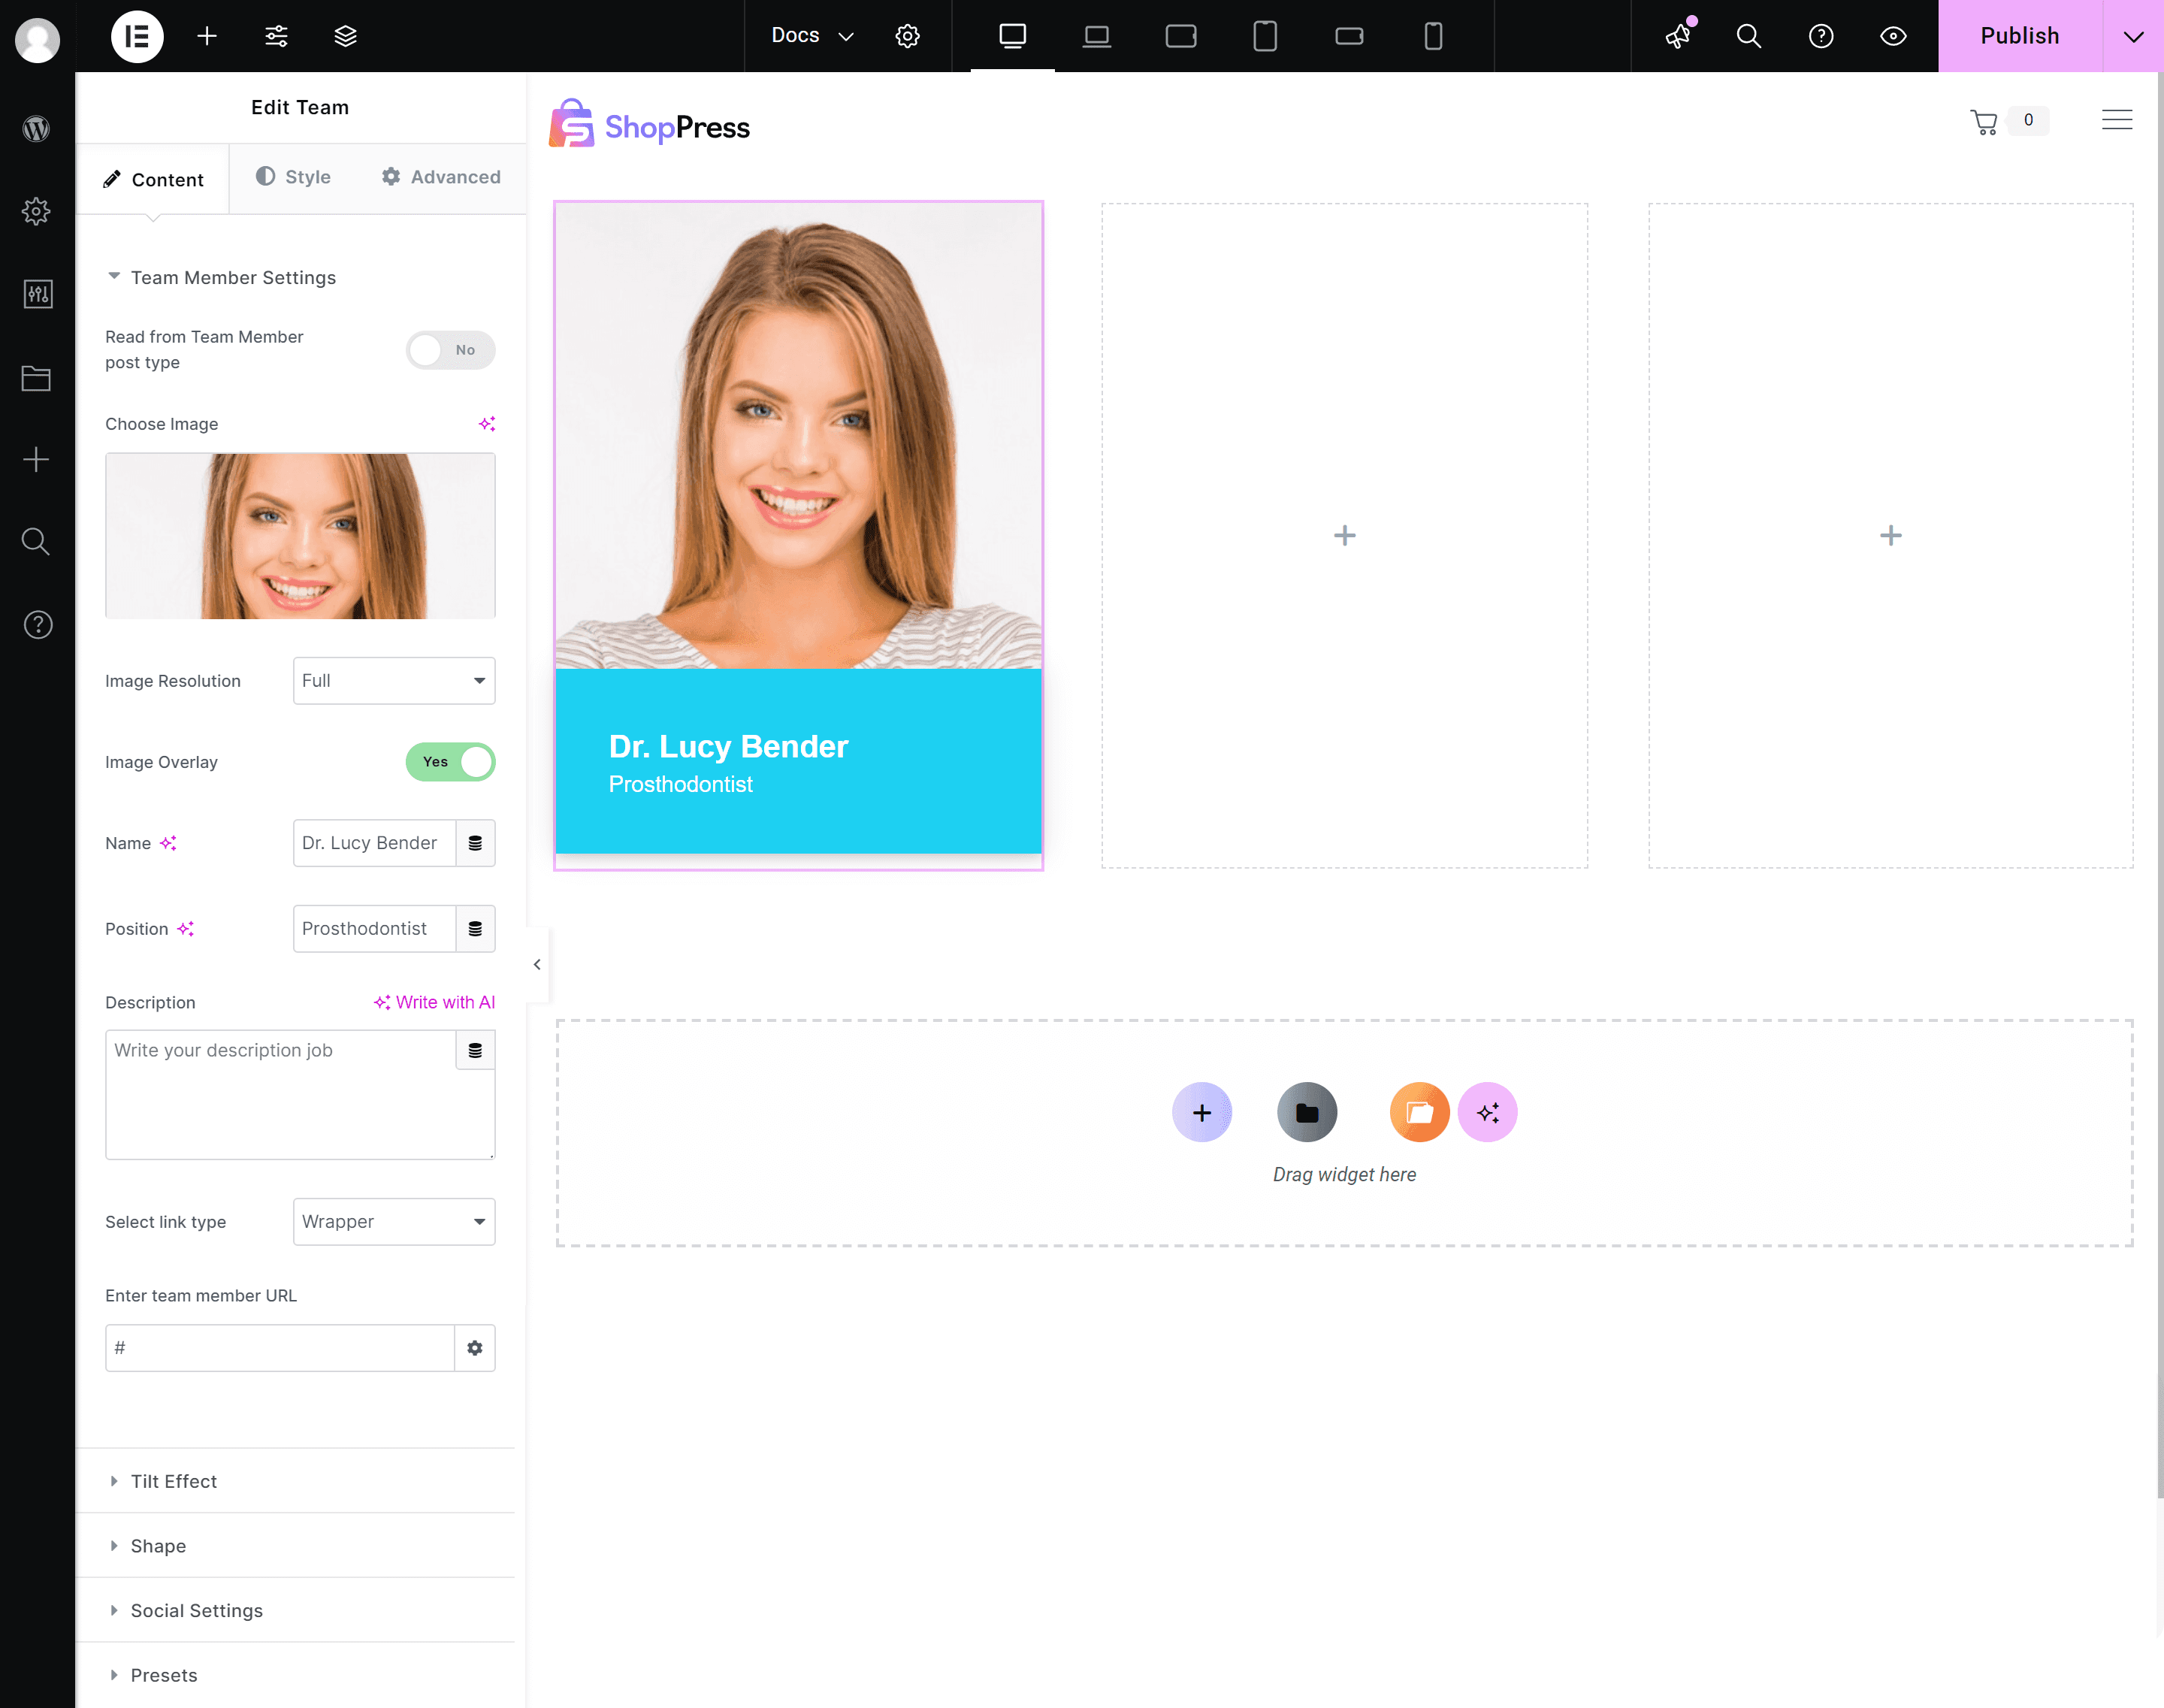The width and height of the screenshot is (2164, 1708).
Task: Open Image Resolution dropdown
Action: (x=394, y=681)
